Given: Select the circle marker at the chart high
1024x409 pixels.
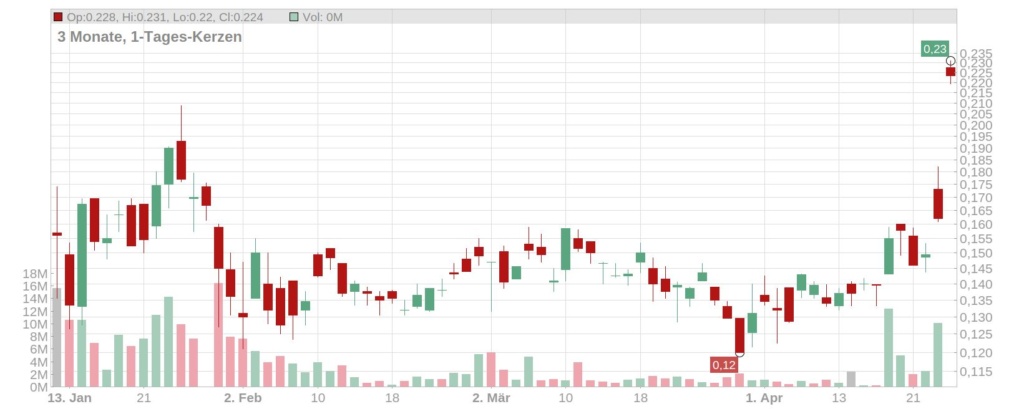Looking at the screenshot, I should pos(950,61).
